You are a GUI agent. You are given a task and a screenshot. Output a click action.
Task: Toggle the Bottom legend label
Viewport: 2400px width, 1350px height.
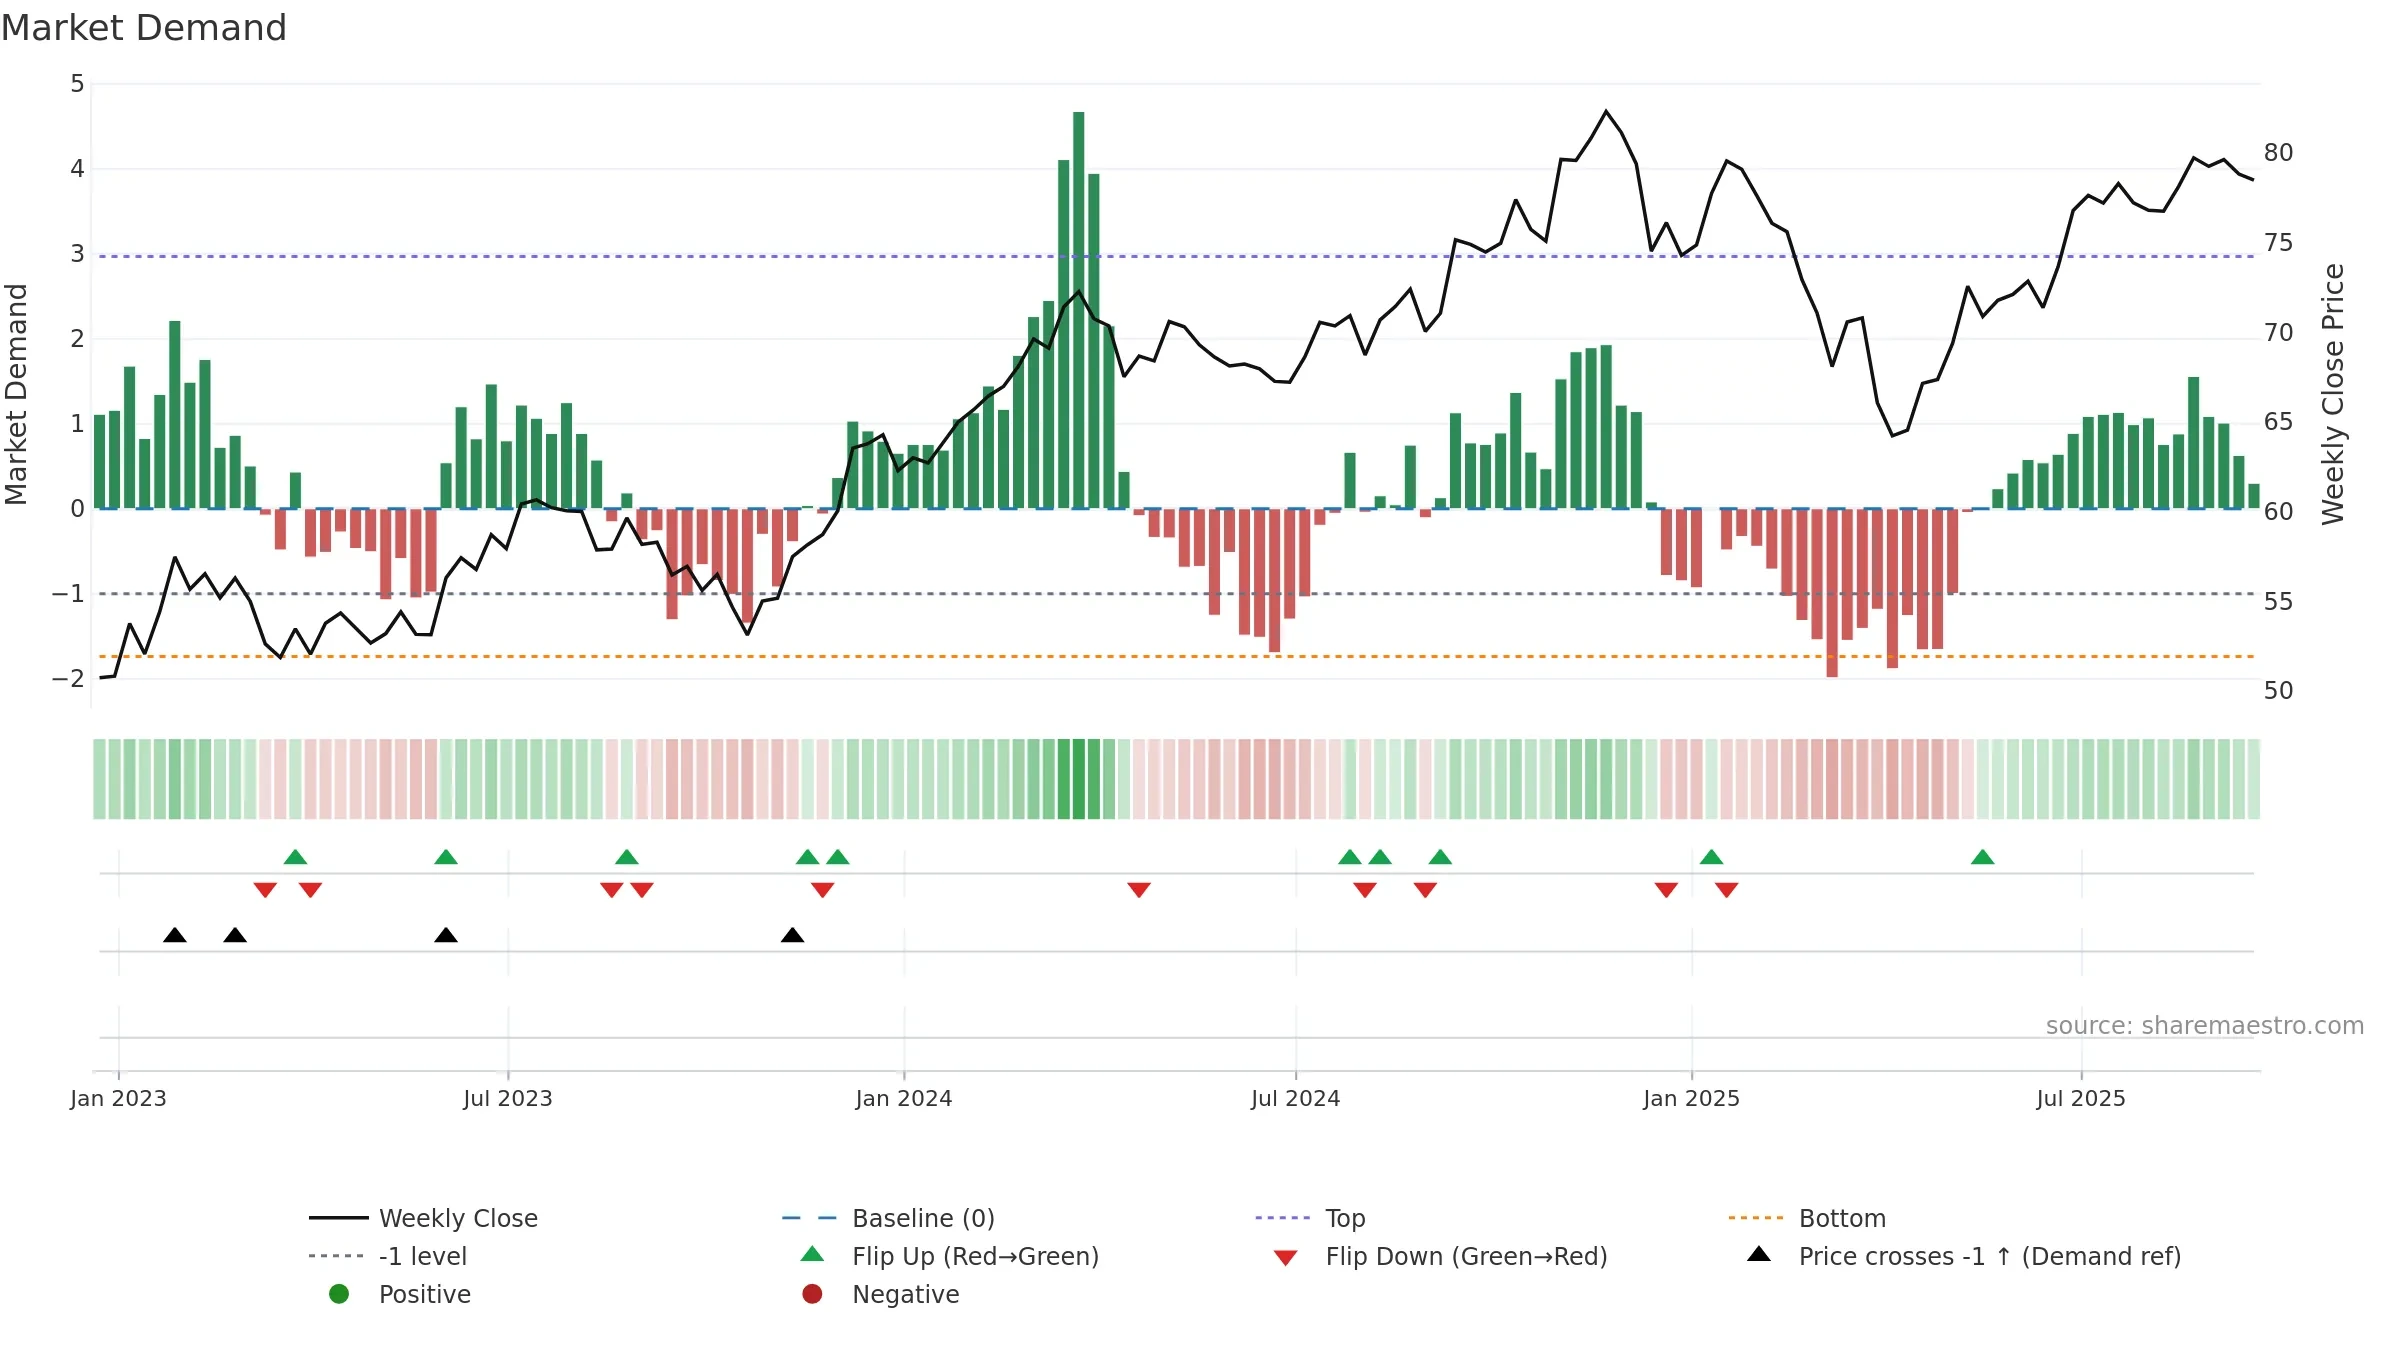(x=1842, y=1219)
